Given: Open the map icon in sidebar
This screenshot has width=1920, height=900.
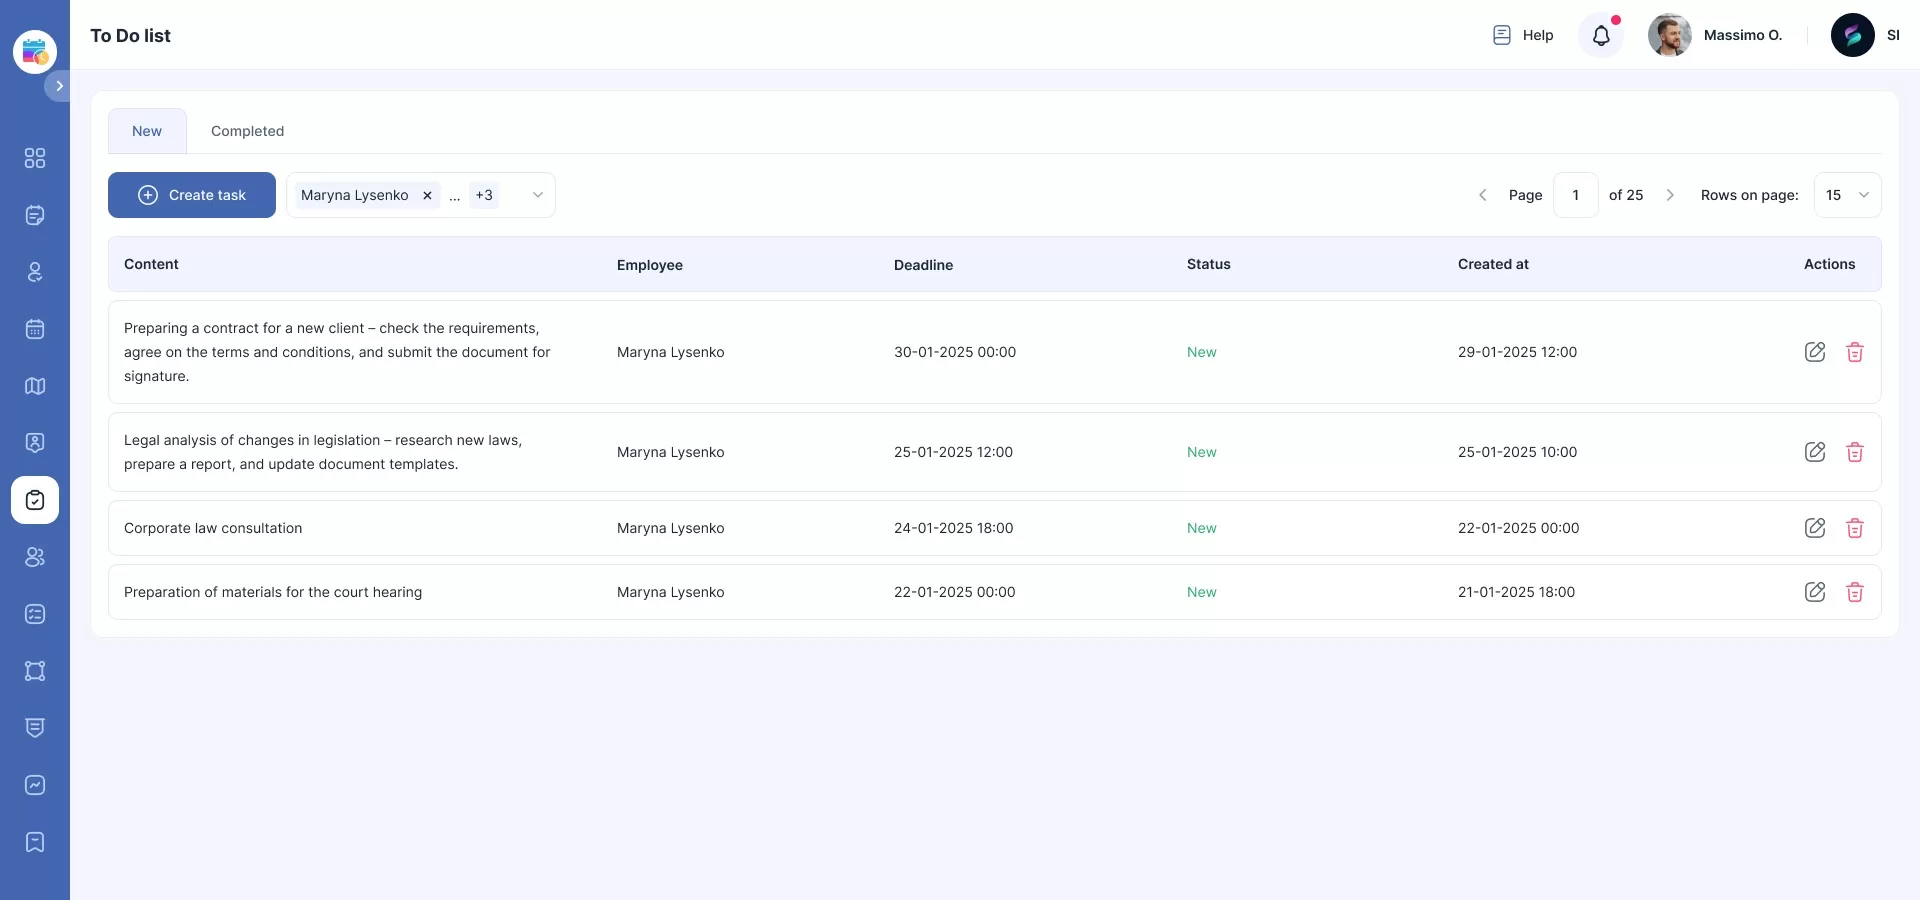Looking at the screenshot, I should (35, 386).
